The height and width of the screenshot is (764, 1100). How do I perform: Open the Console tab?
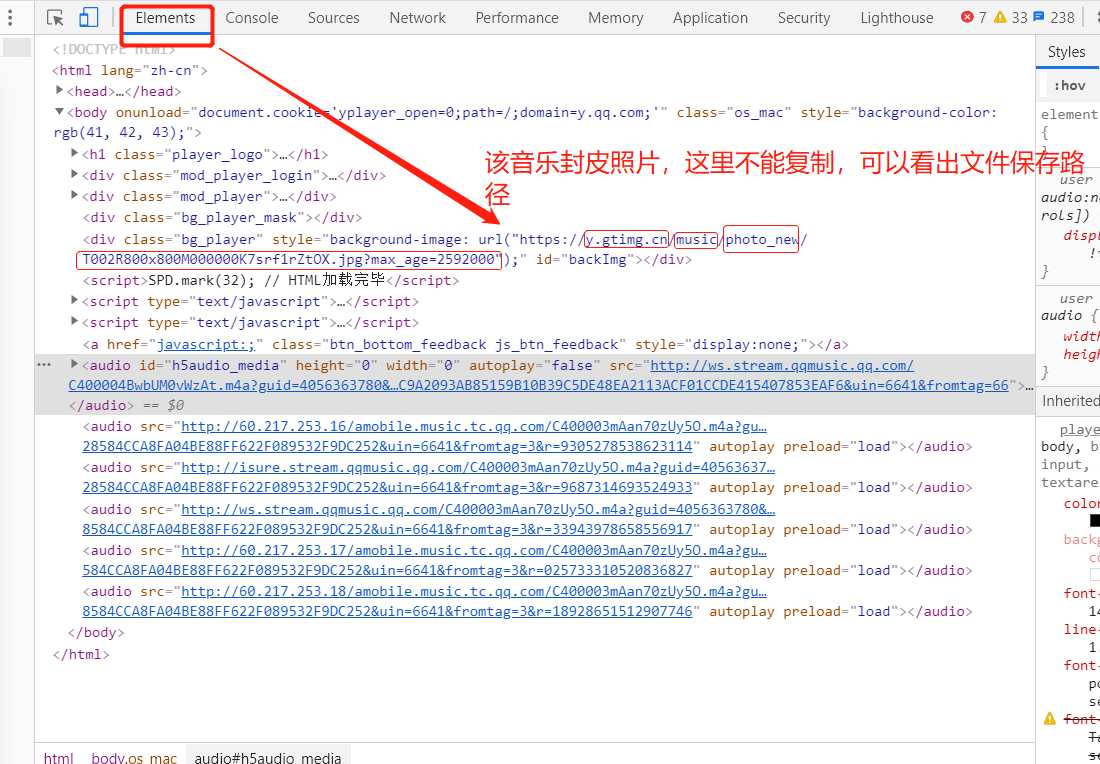tap(252, 18)
